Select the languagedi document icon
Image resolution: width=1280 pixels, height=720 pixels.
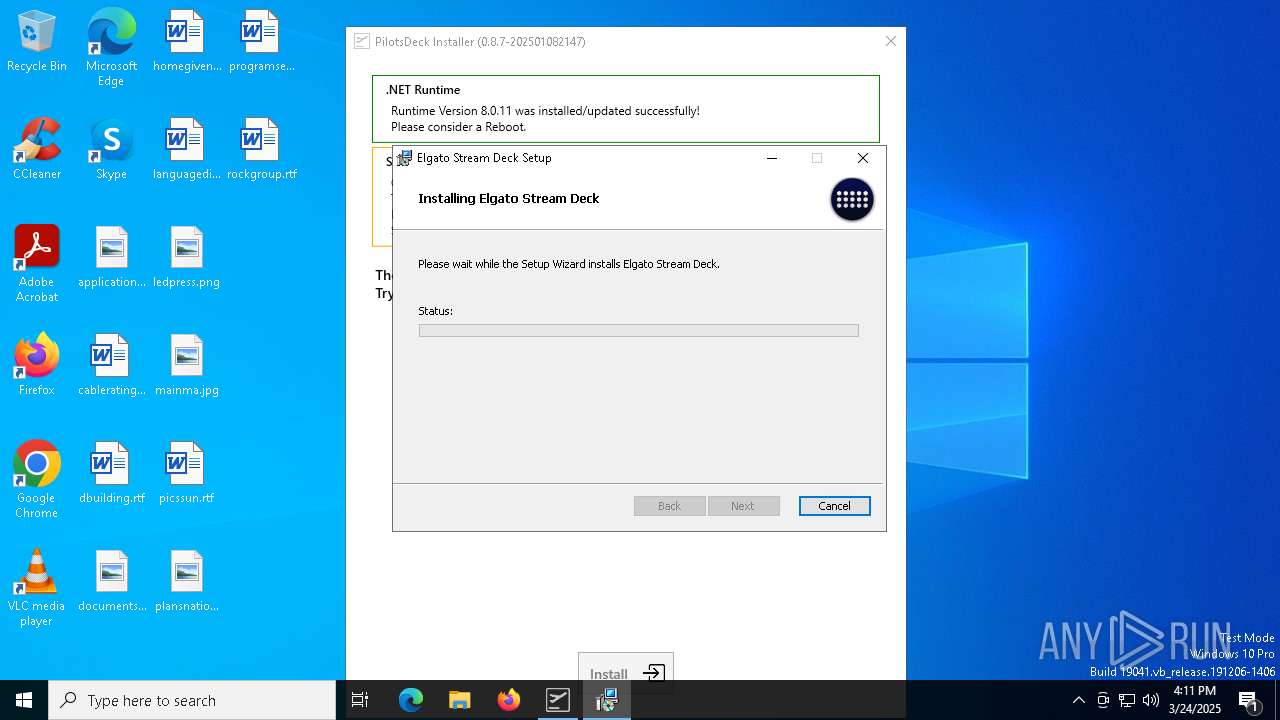click(186, 150)
